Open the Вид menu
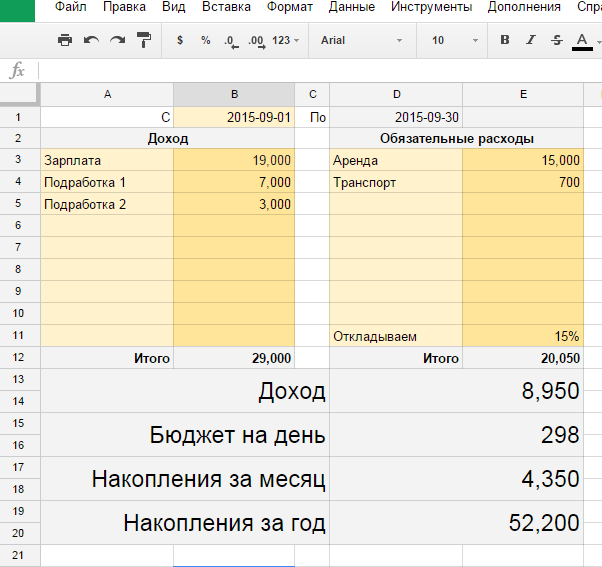The width and height of the screenshot is (602, 567). pyautogui.click(x=174, y=7)
